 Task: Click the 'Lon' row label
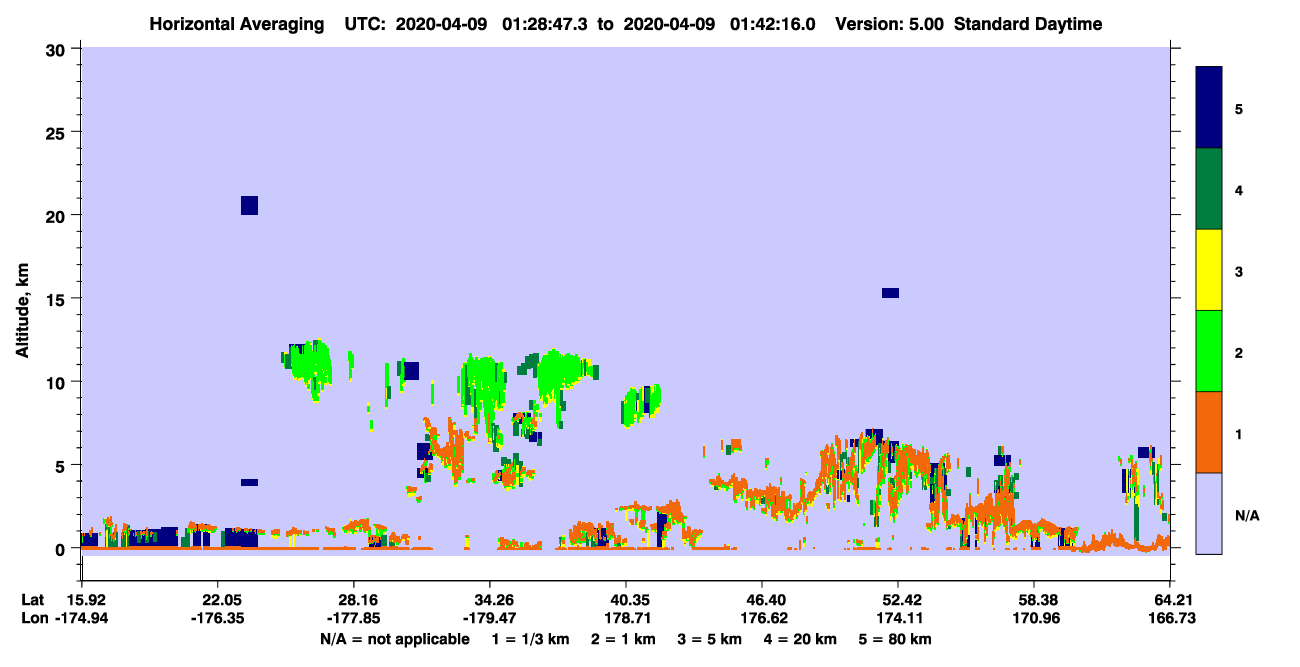click(34, 618)
